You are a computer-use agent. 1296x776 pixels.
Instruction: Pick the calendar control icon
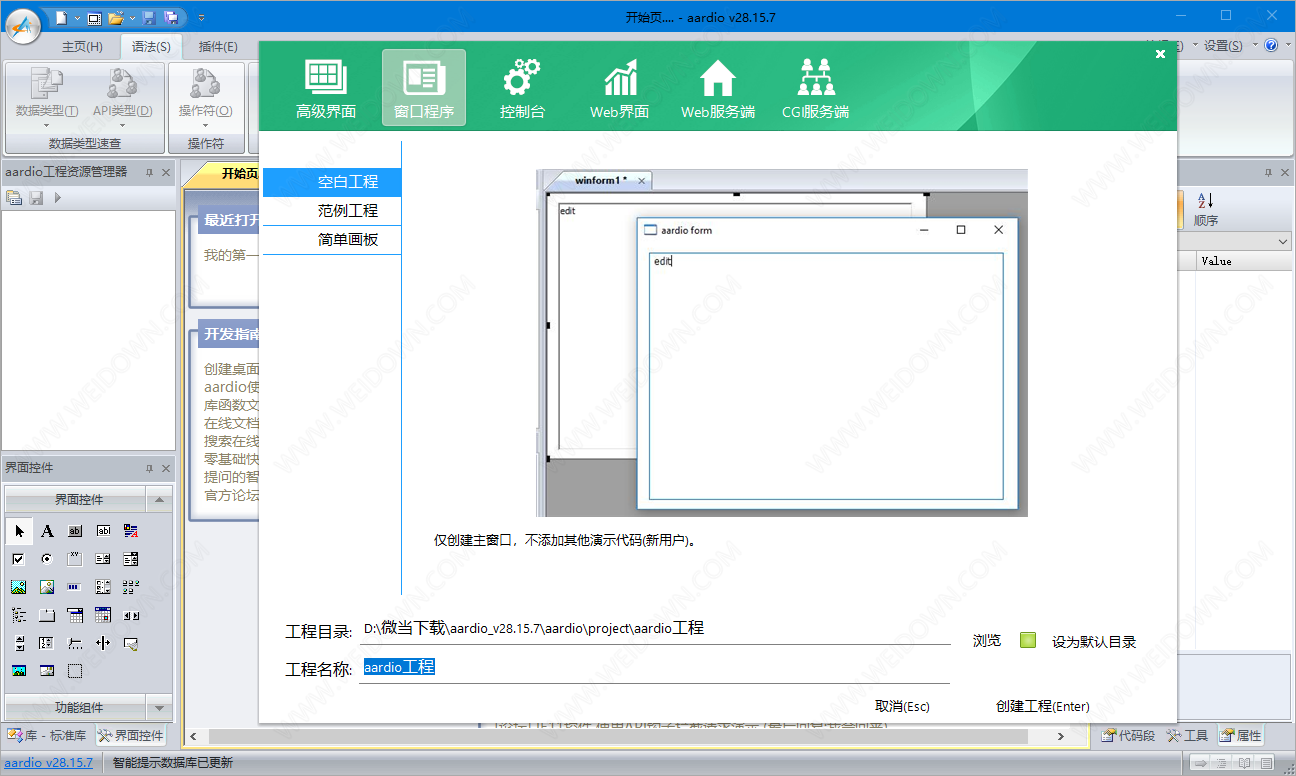tap(103, 615)
